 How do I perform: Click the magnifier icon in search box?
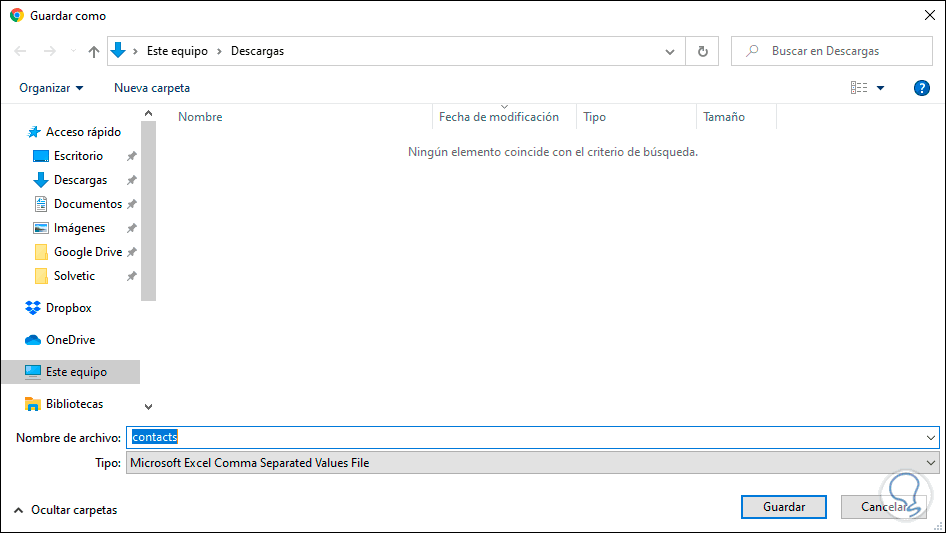point(752,51)
